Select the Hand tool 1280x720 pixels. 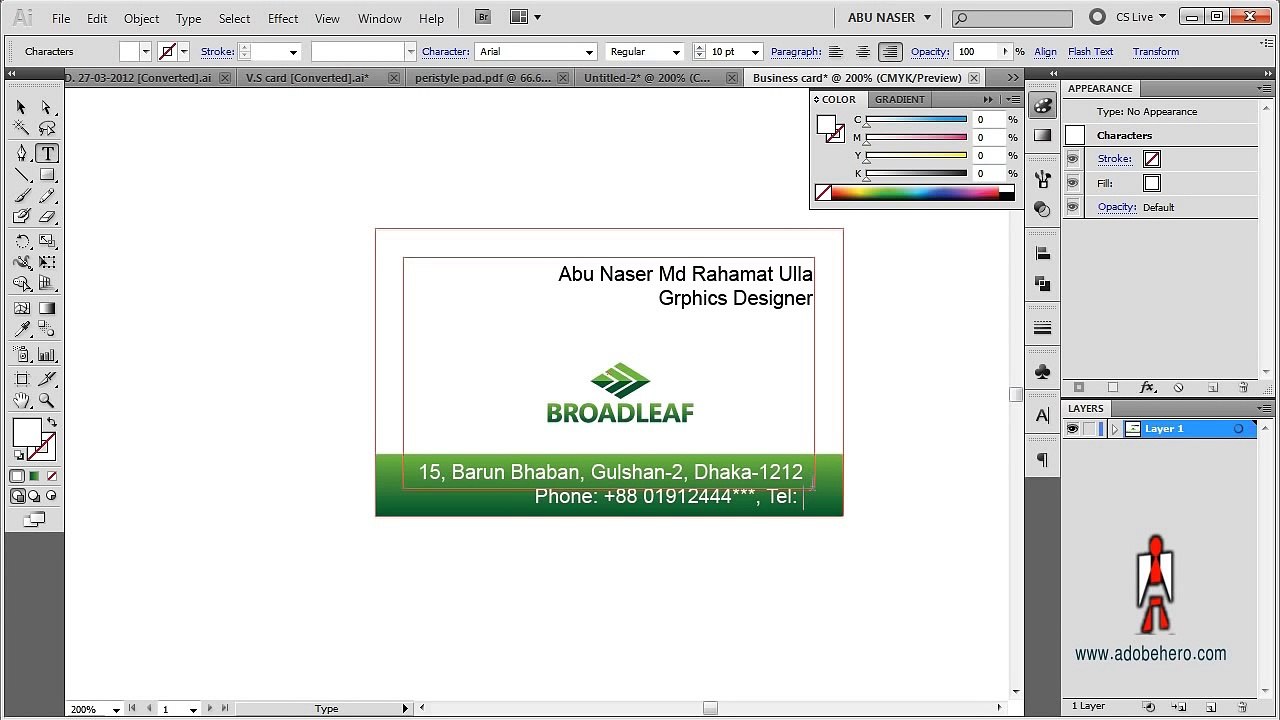21,401
